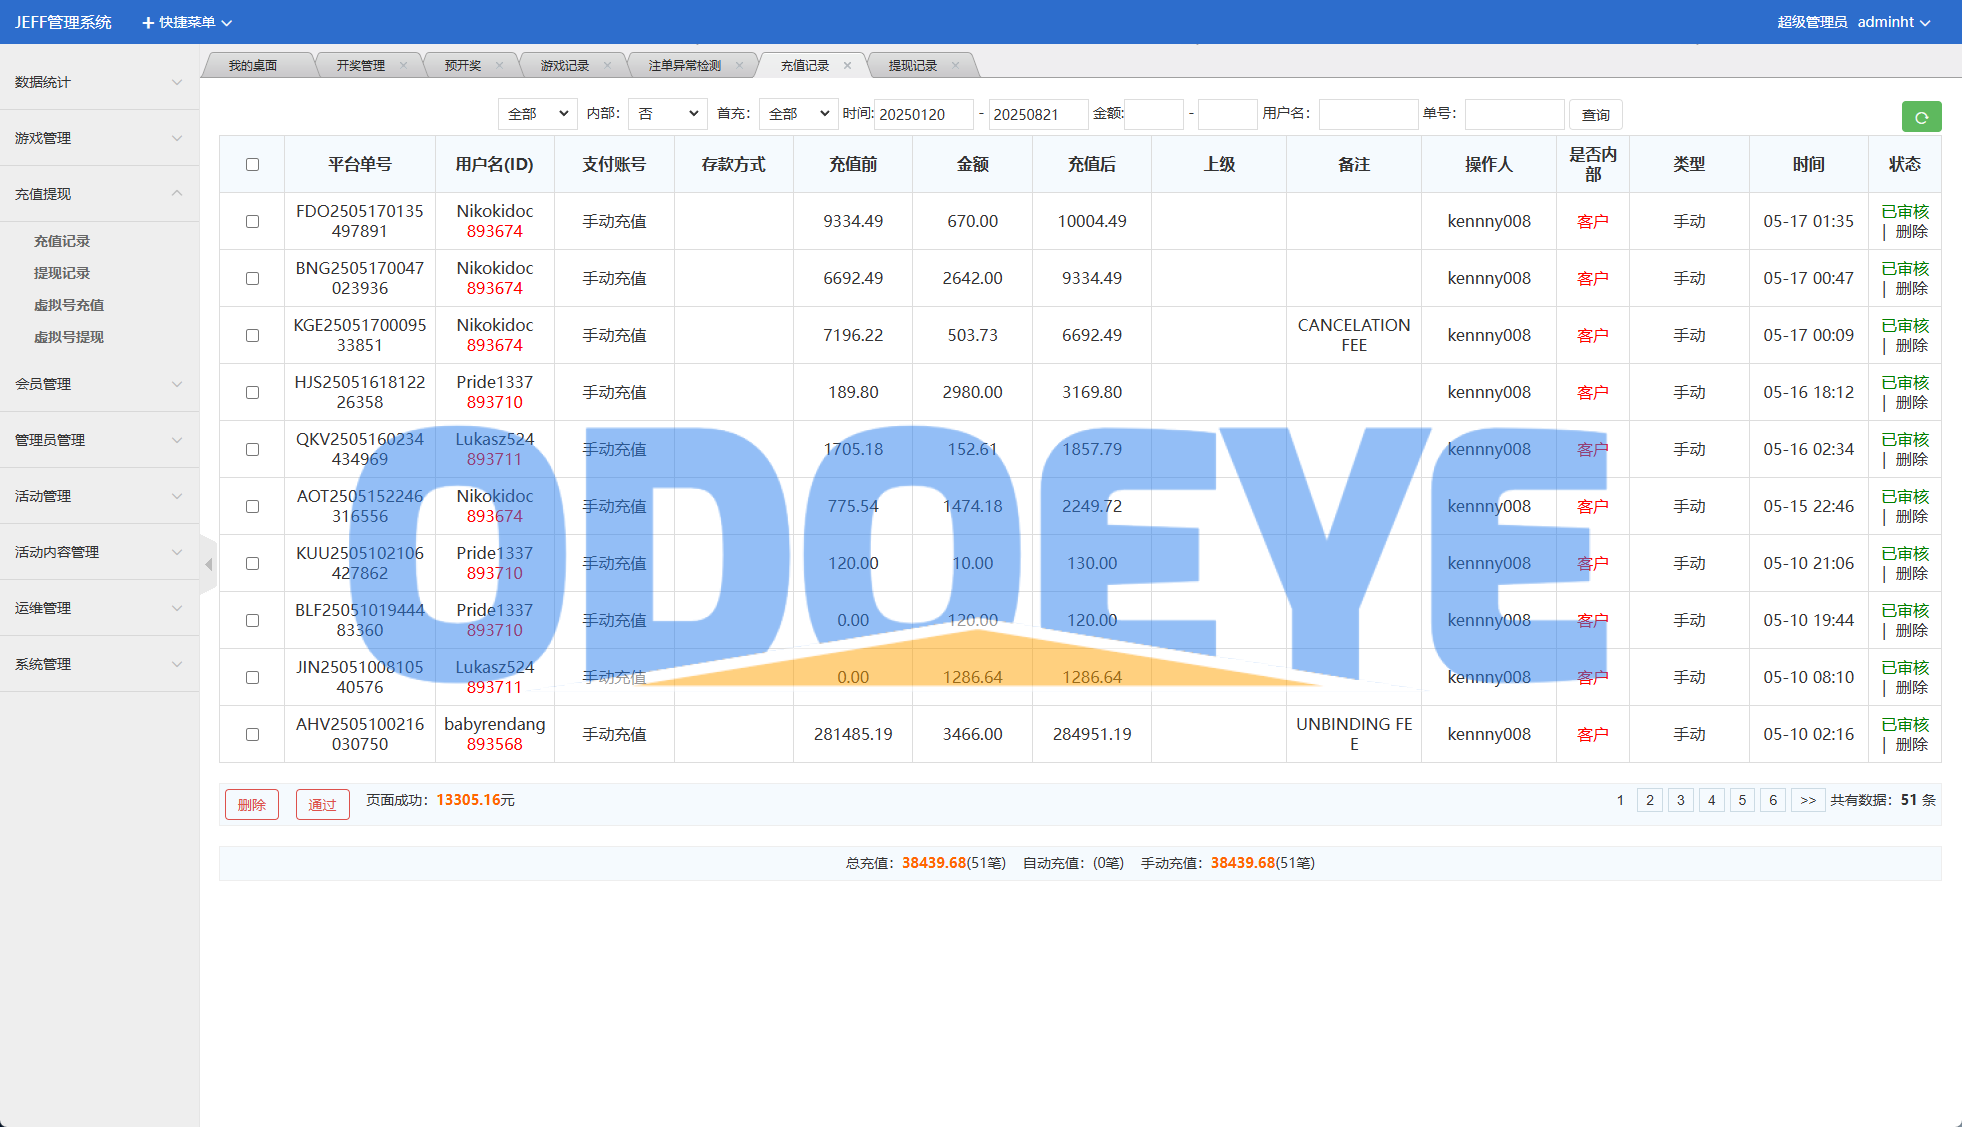This screenshot has width=1962, height=1127.
Task: Tick checkbox for babyrendang row
Action: pyautogui.click(x=252, y=735)
